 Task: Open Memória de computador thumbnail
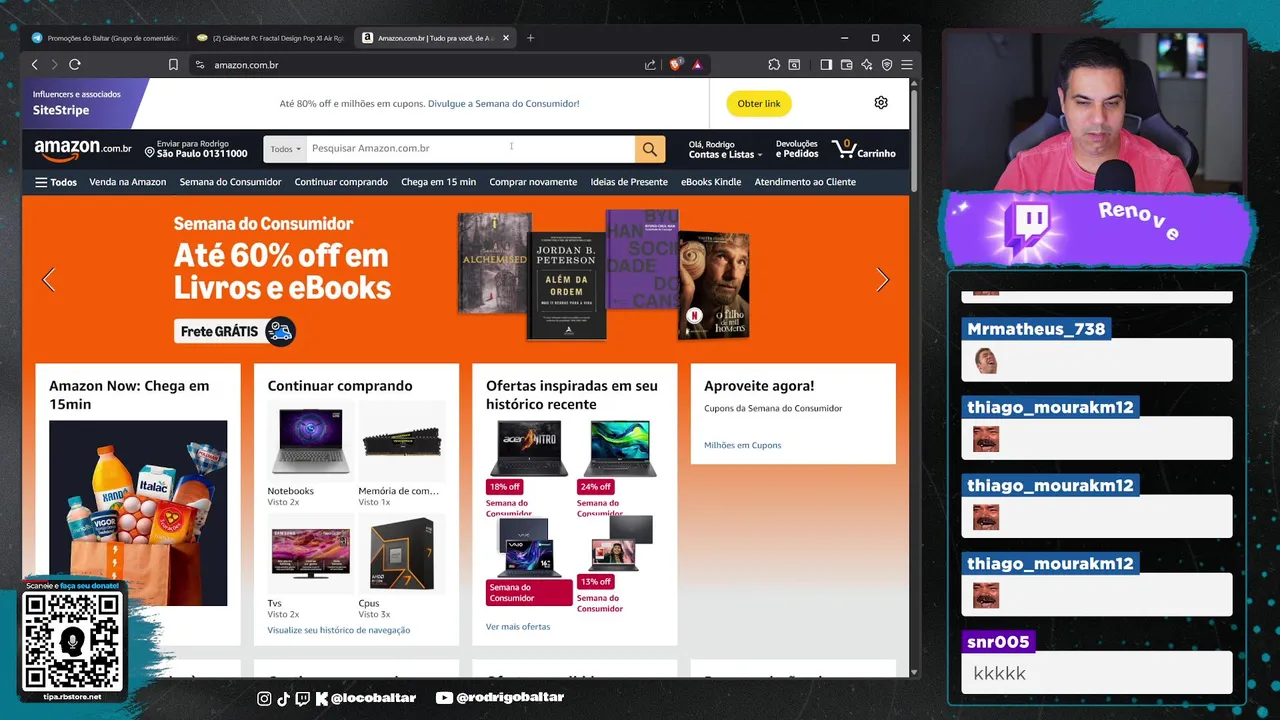402,443
